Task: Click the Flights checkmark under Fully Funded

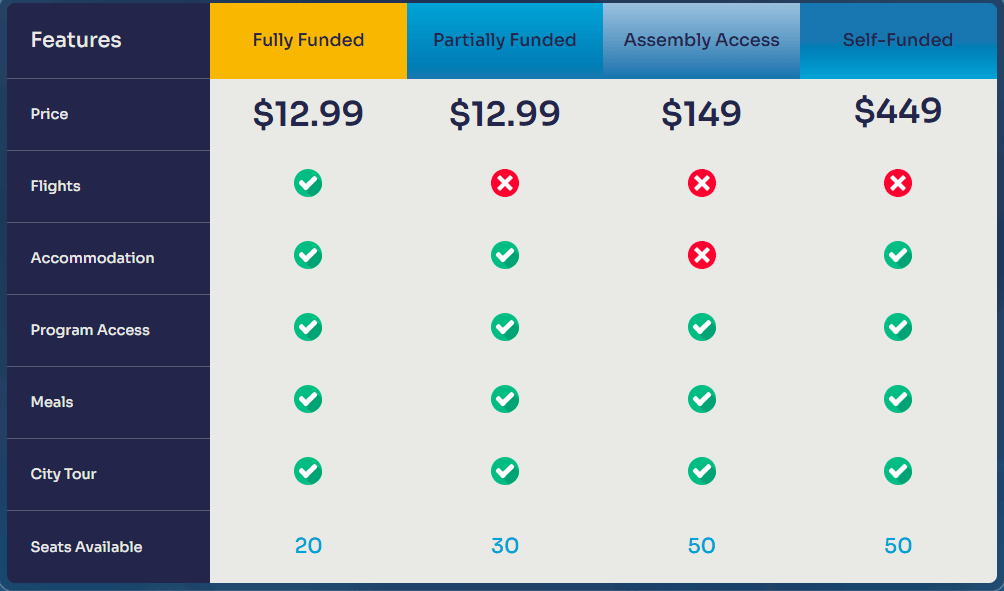Action: (x=308, y=183)
